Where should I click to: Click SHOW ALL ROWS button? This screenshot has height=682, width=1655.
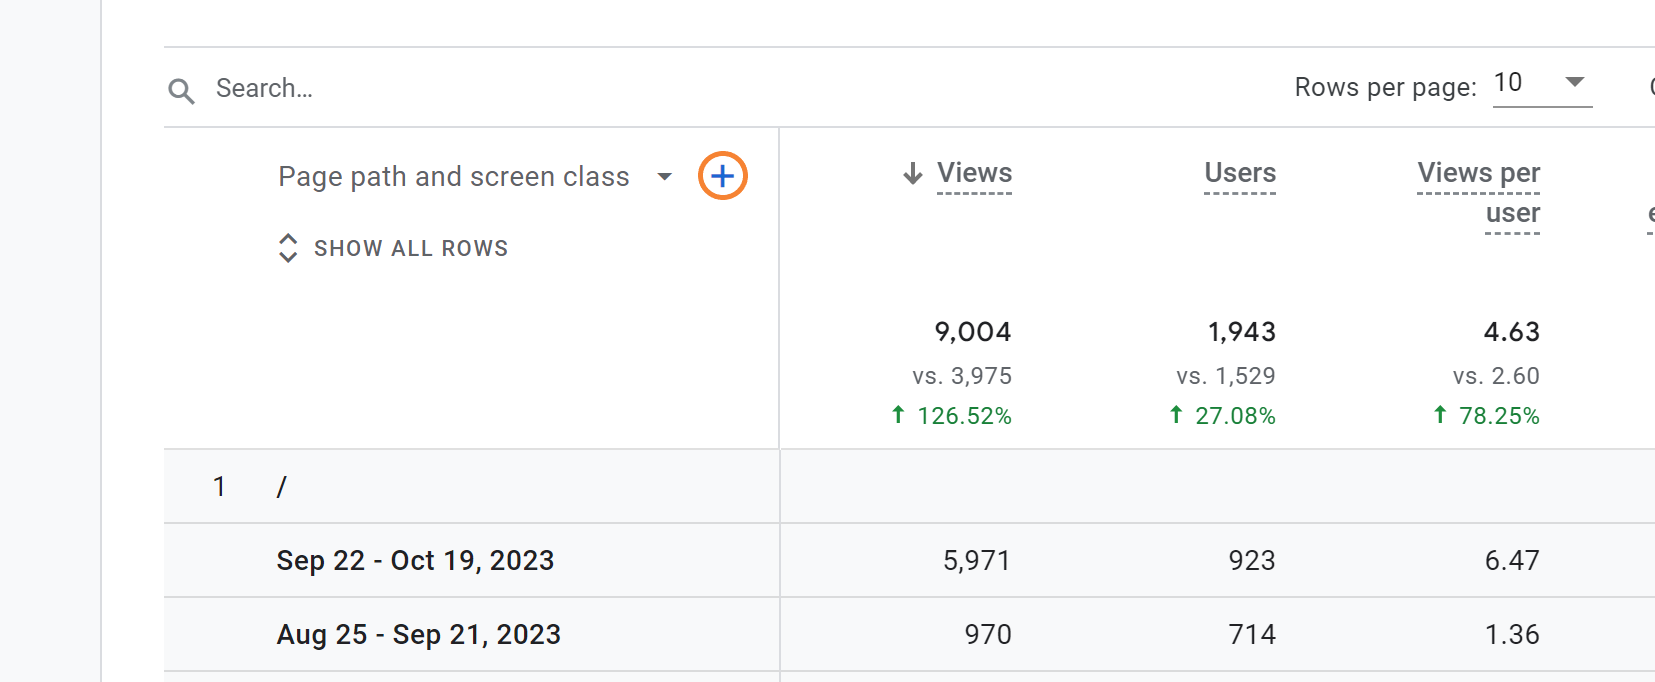point(393,248)
